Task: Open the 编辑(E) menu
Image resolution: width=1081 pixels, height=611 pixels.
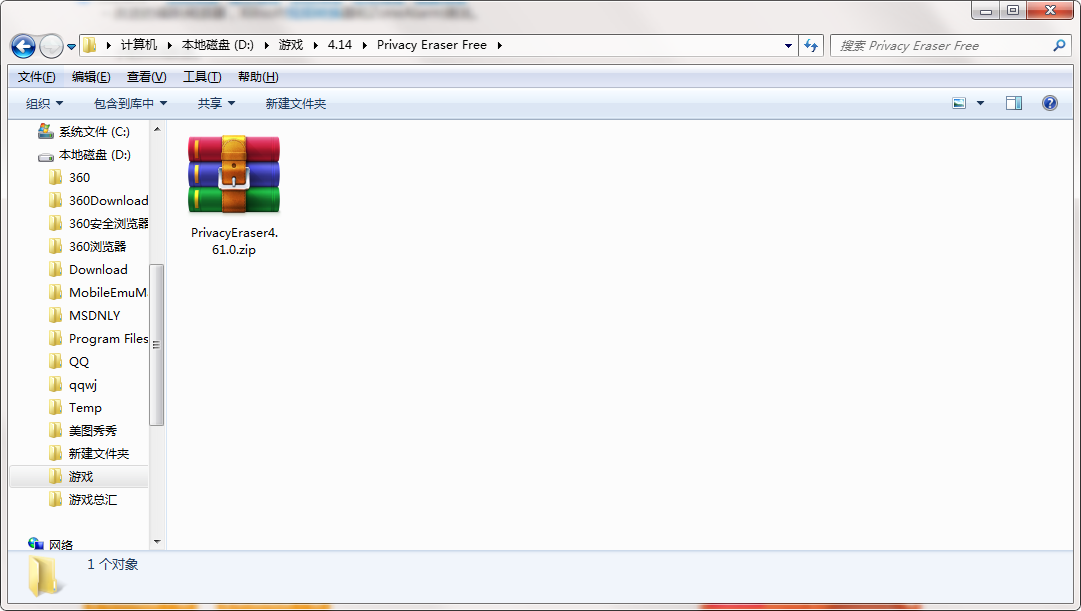Action: pos(91,77)
